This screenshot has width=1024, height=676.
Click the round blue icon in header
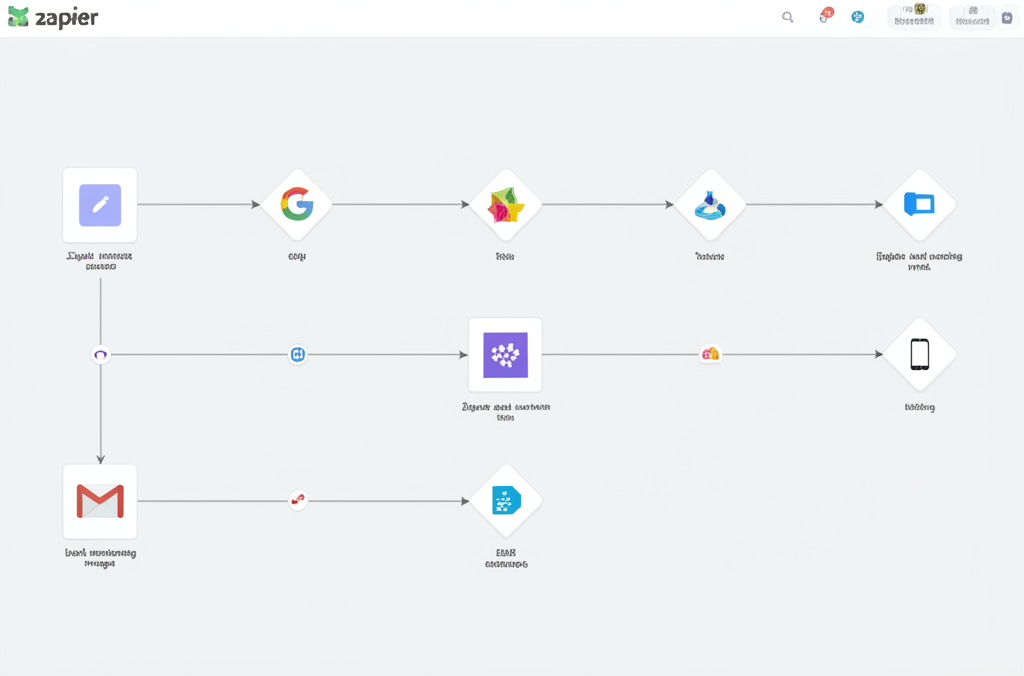point(857,17)
